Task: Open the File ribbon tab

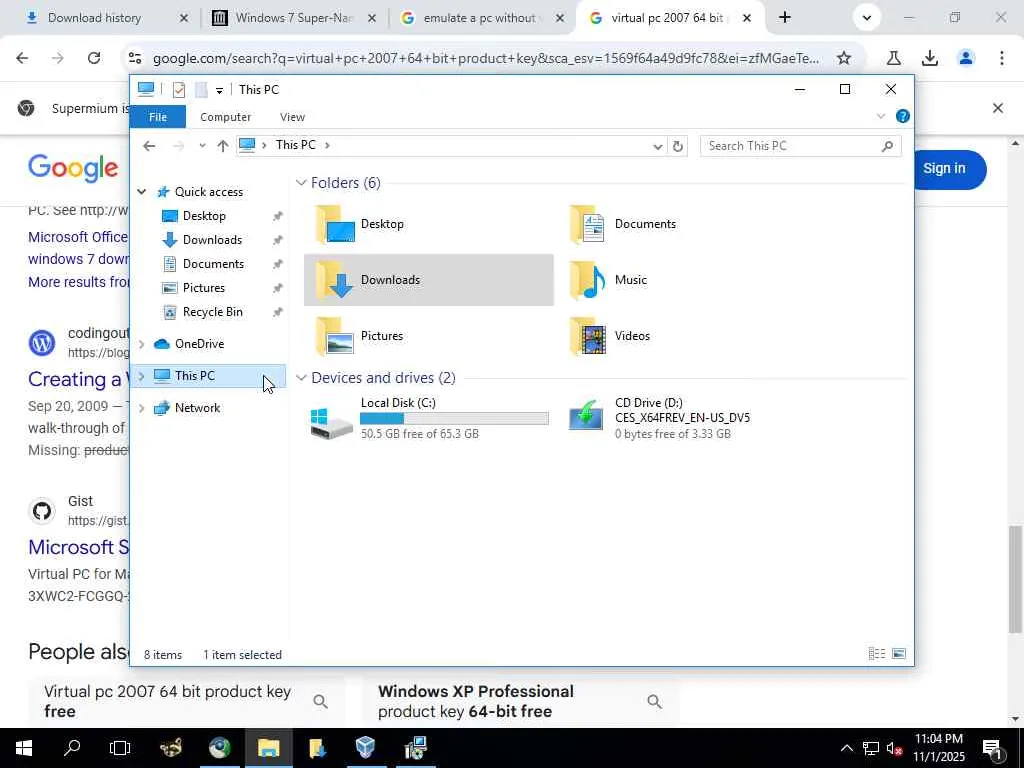Action: (x=158, y=117)
